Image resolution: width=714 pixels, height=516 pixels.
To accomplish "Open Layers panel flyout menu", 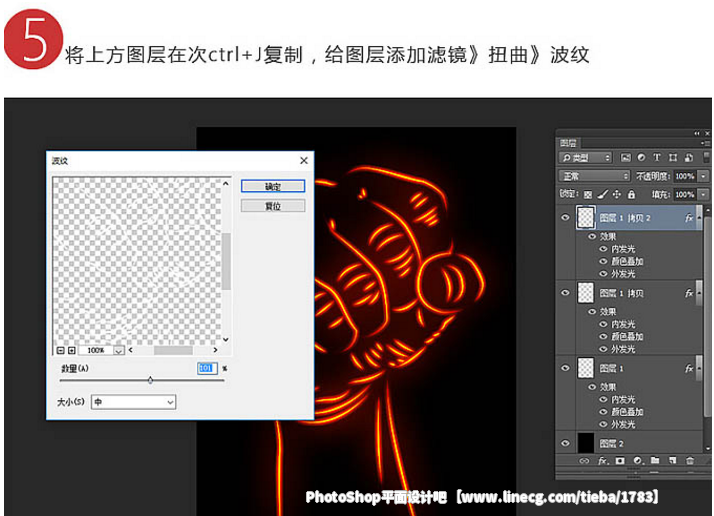I will point(705,143).
